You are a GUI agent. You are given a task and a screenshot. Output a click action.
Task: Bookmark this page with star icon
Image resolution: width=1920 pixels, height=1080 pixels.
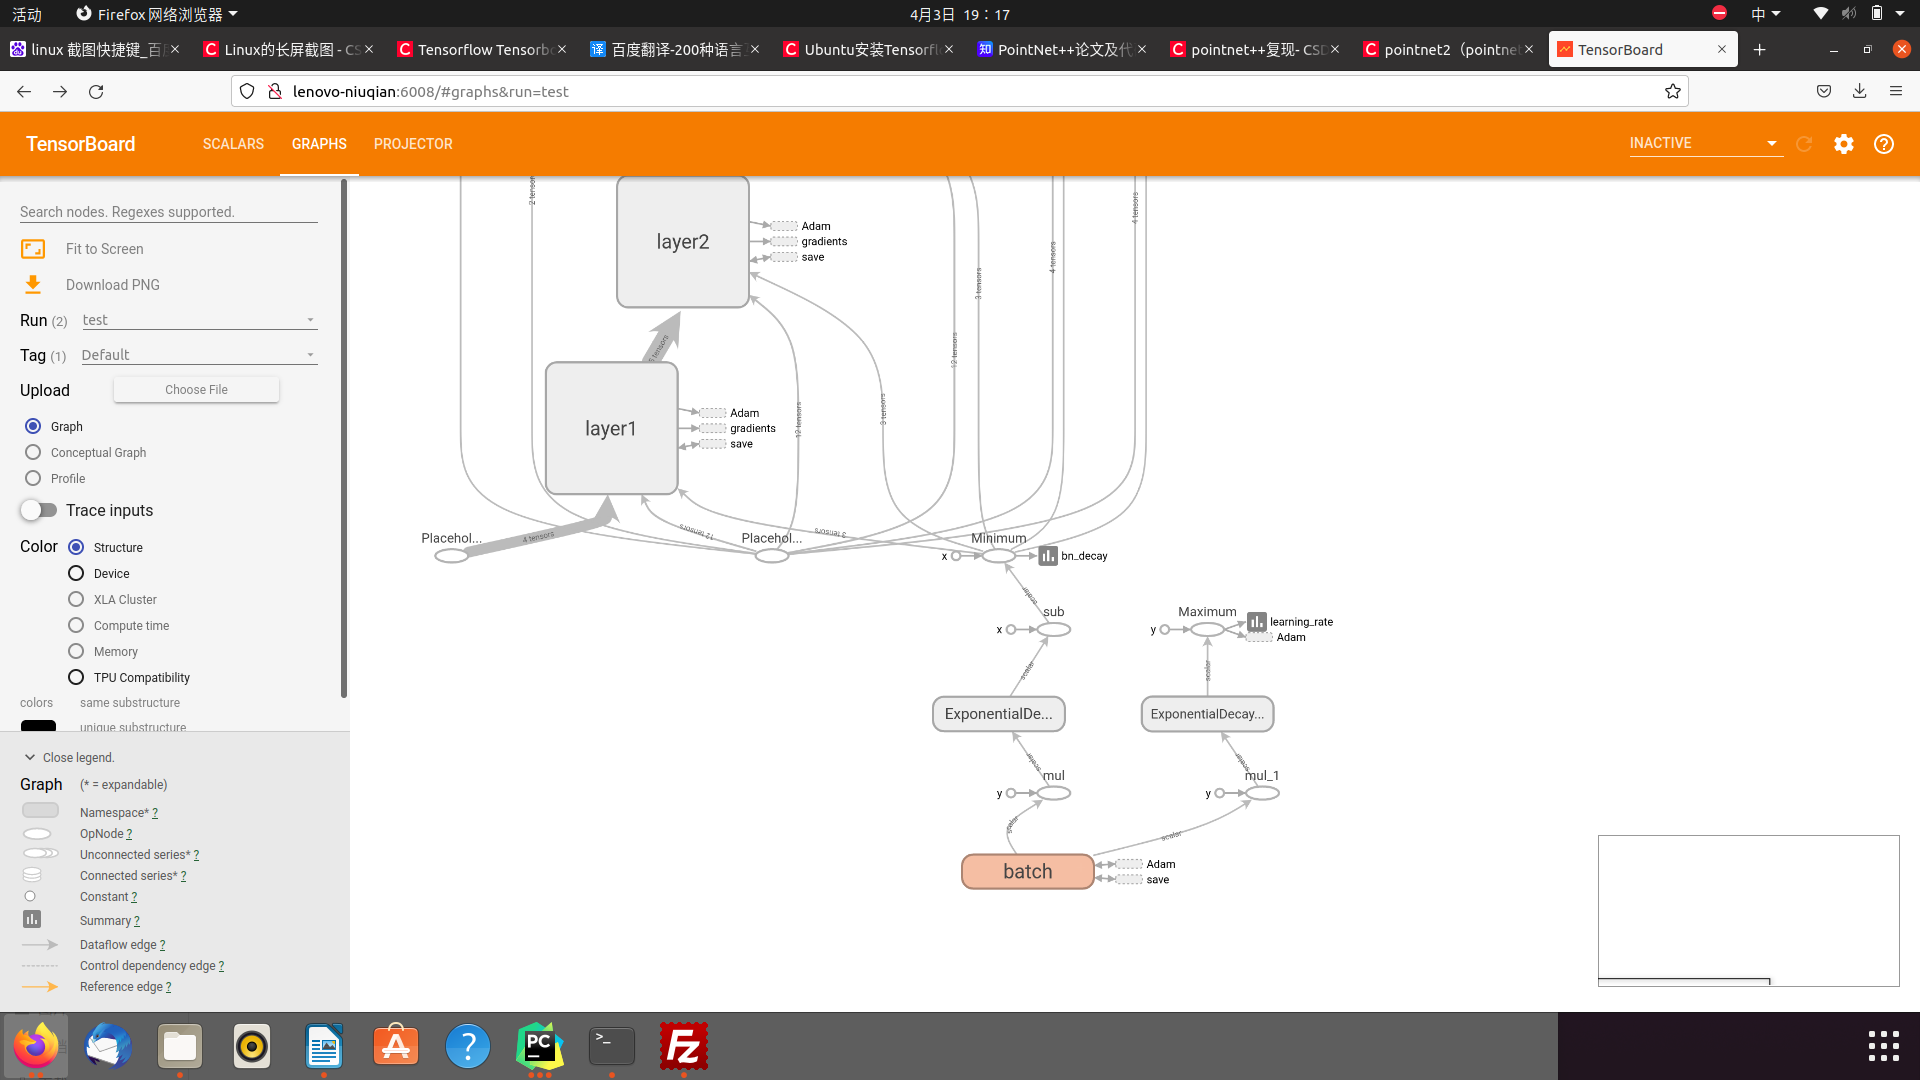click(x=1673, y=91)
